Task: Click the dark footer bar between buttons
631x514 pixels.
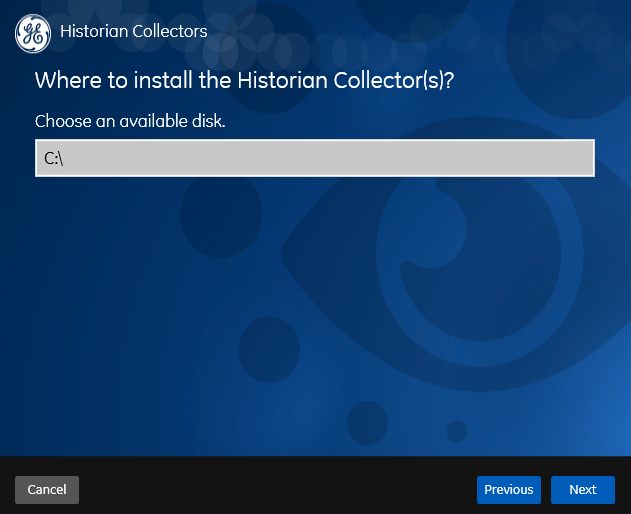Action: pos(278,489)
